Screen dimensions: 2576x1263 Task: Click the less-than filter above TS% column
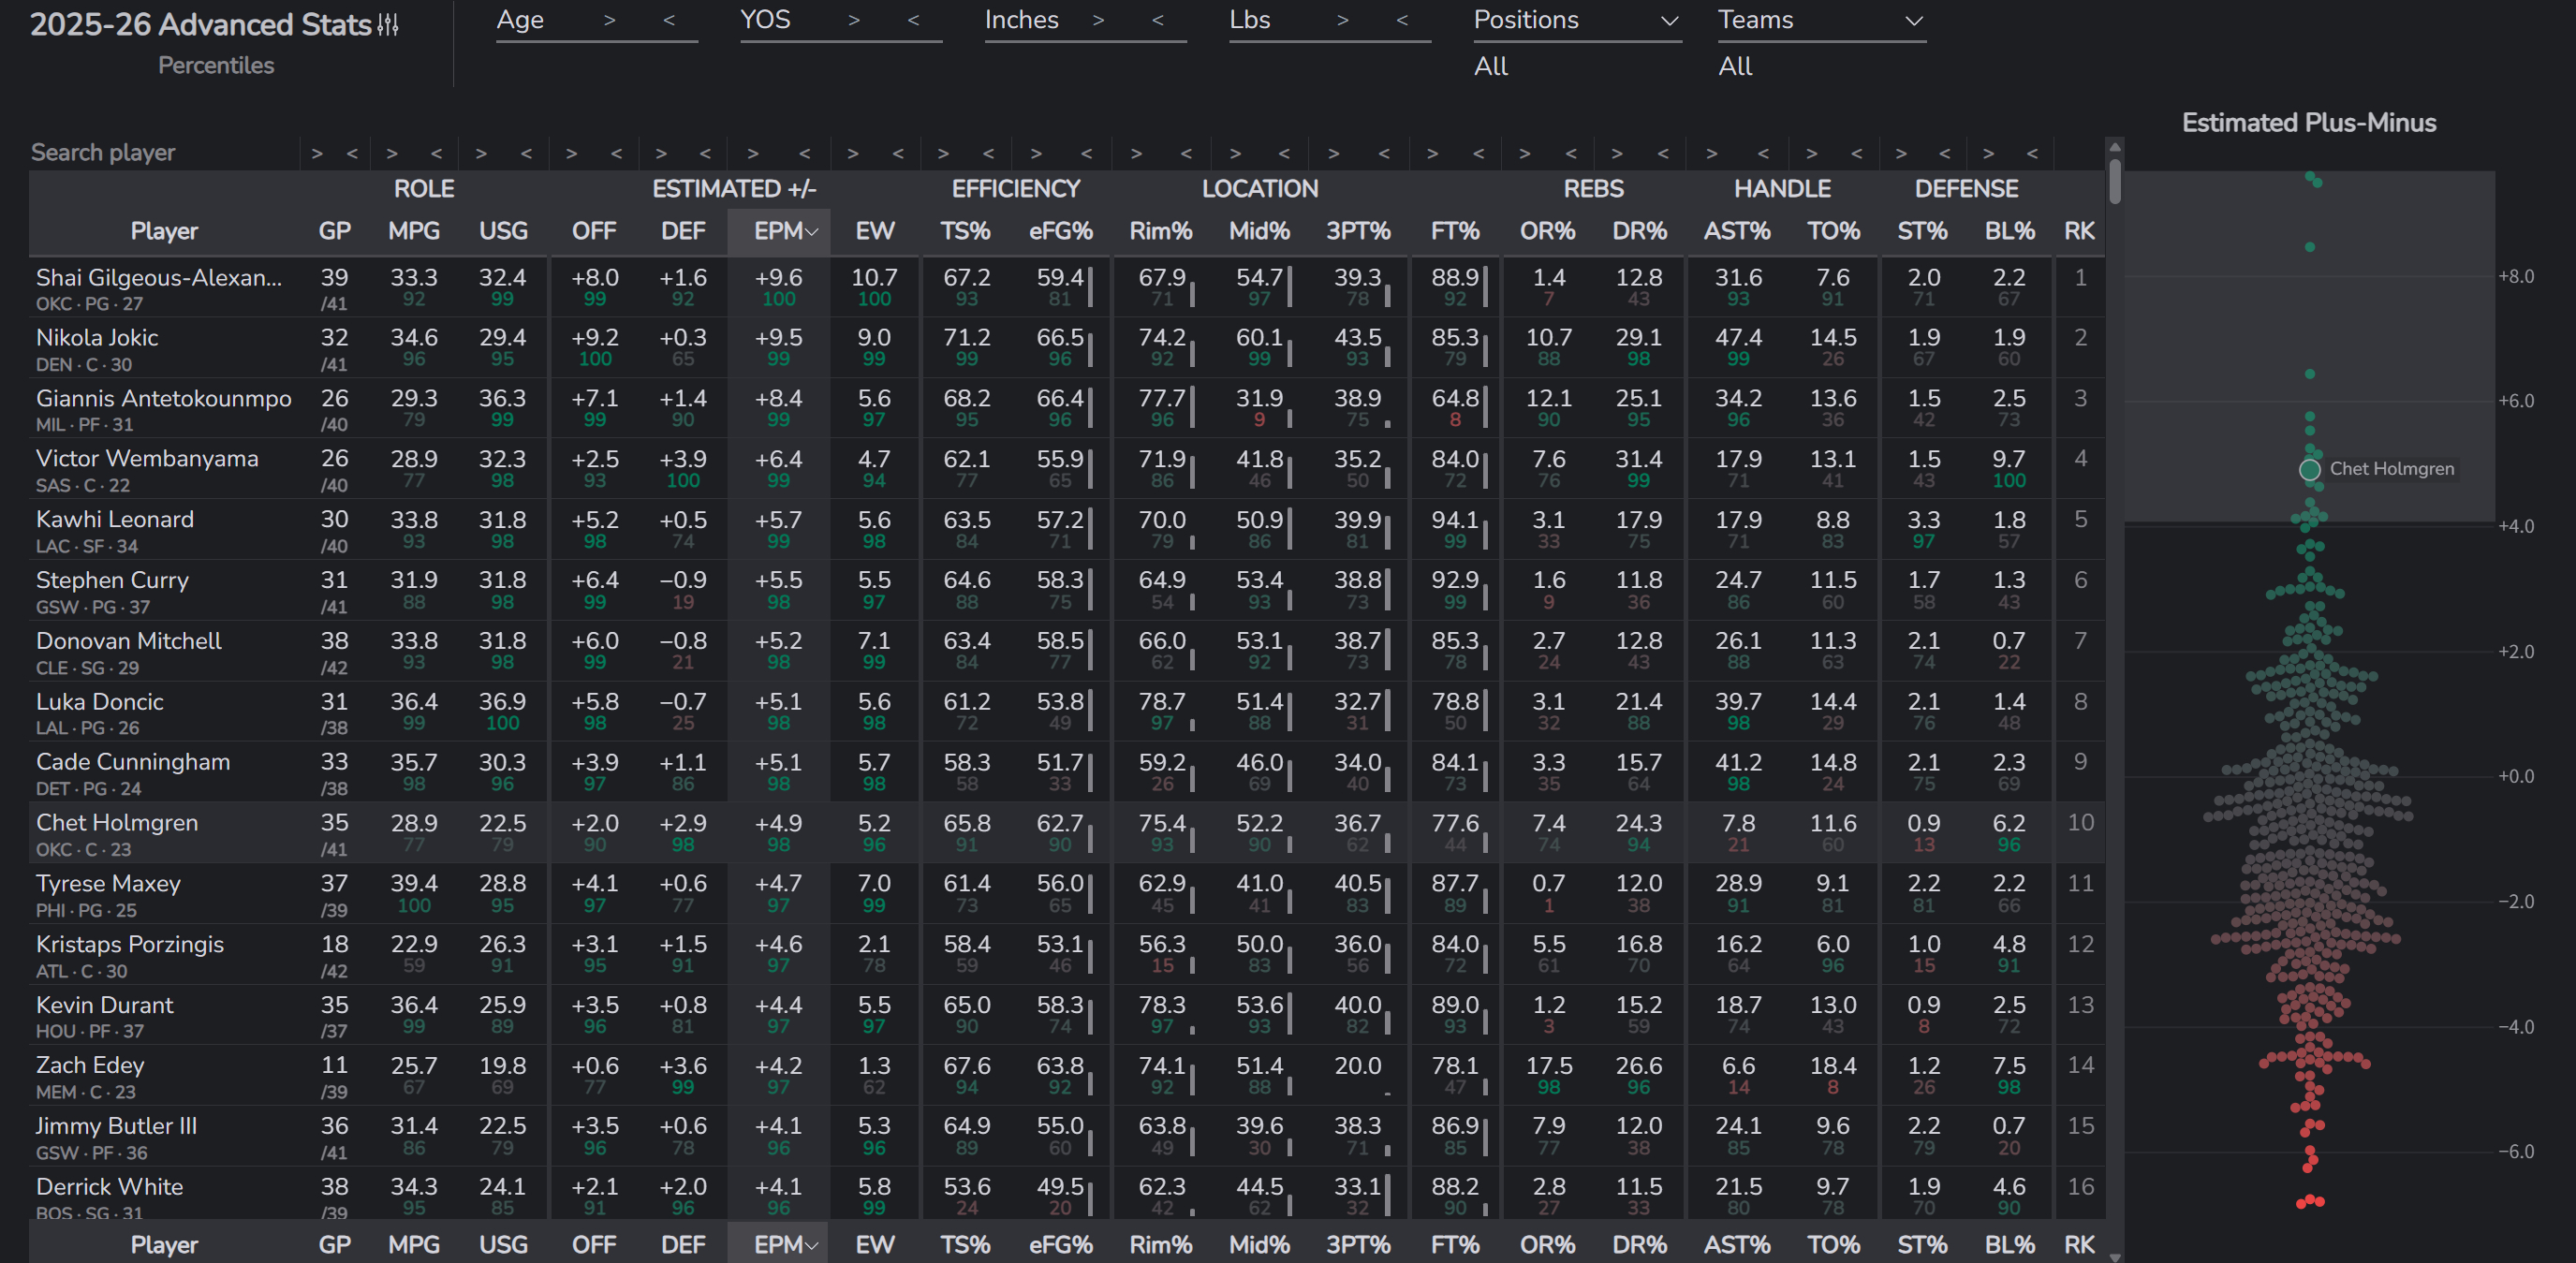pyautogui.click(x=988, y=153)
